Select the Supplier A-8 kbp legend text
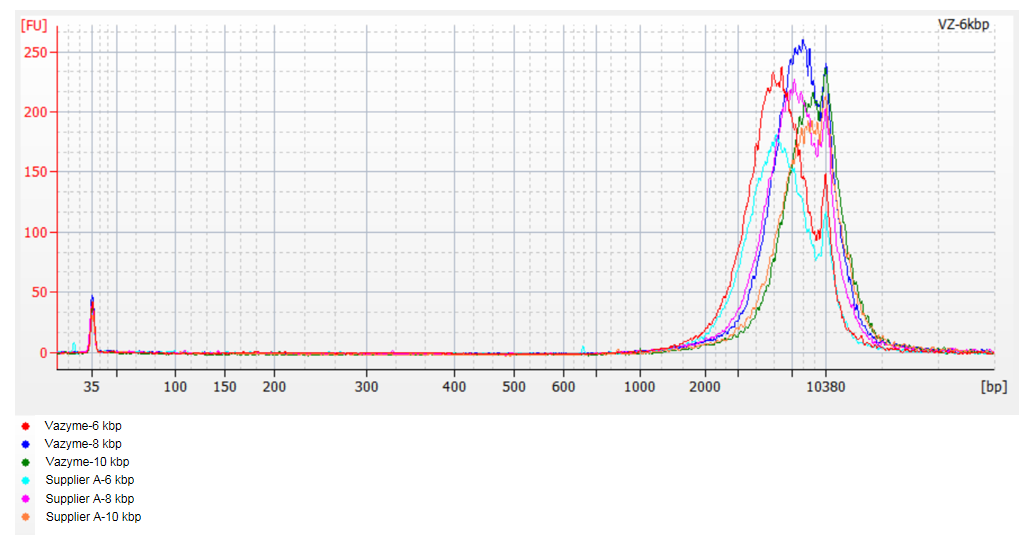Viewport: 1036px width, 535px height. point(90,498)
